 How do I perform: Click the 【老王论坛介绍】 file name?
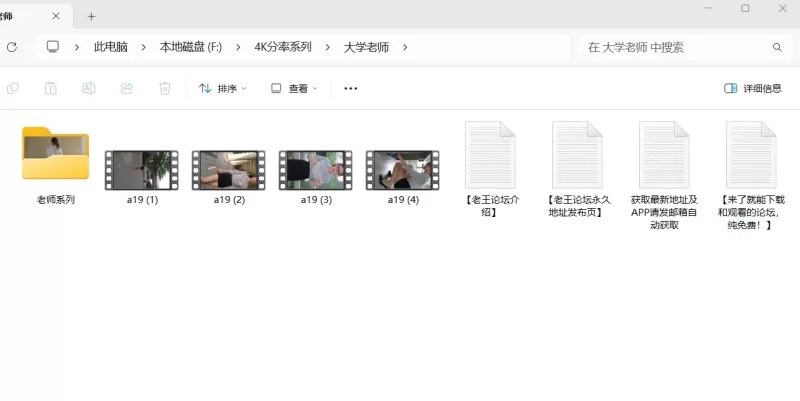pos(491,206)
